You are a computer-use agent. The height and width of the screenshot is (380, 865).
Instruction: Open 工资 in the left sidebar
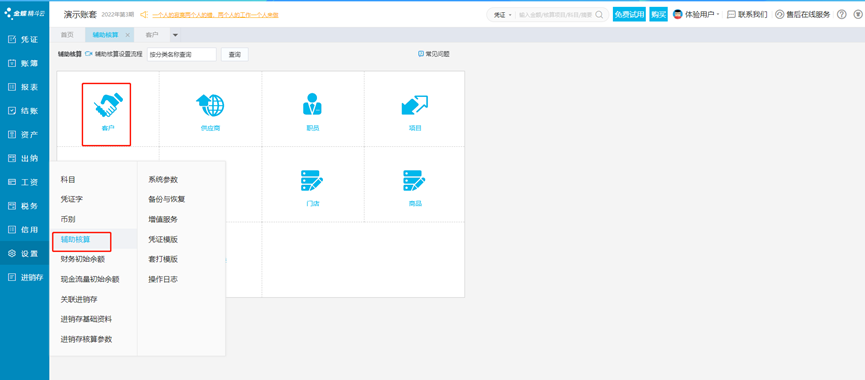pos(24,182)
